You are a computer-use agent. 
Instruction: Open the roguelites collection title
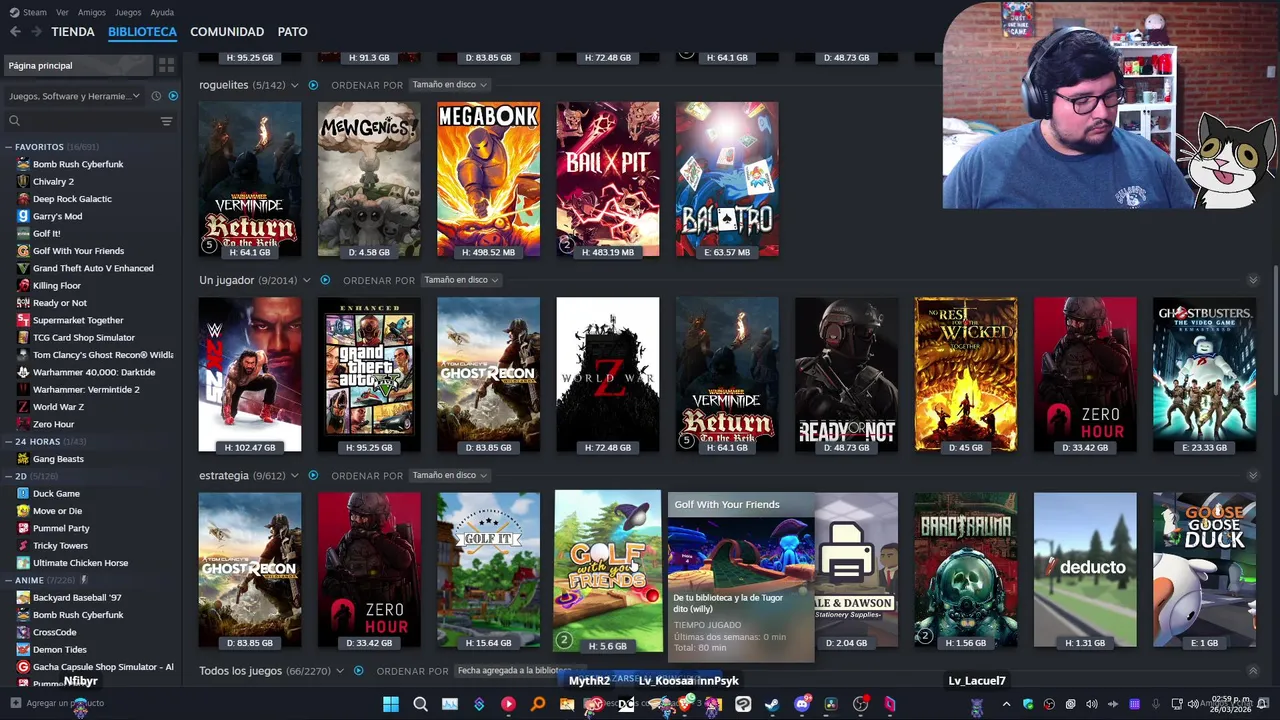coord(223,85)
